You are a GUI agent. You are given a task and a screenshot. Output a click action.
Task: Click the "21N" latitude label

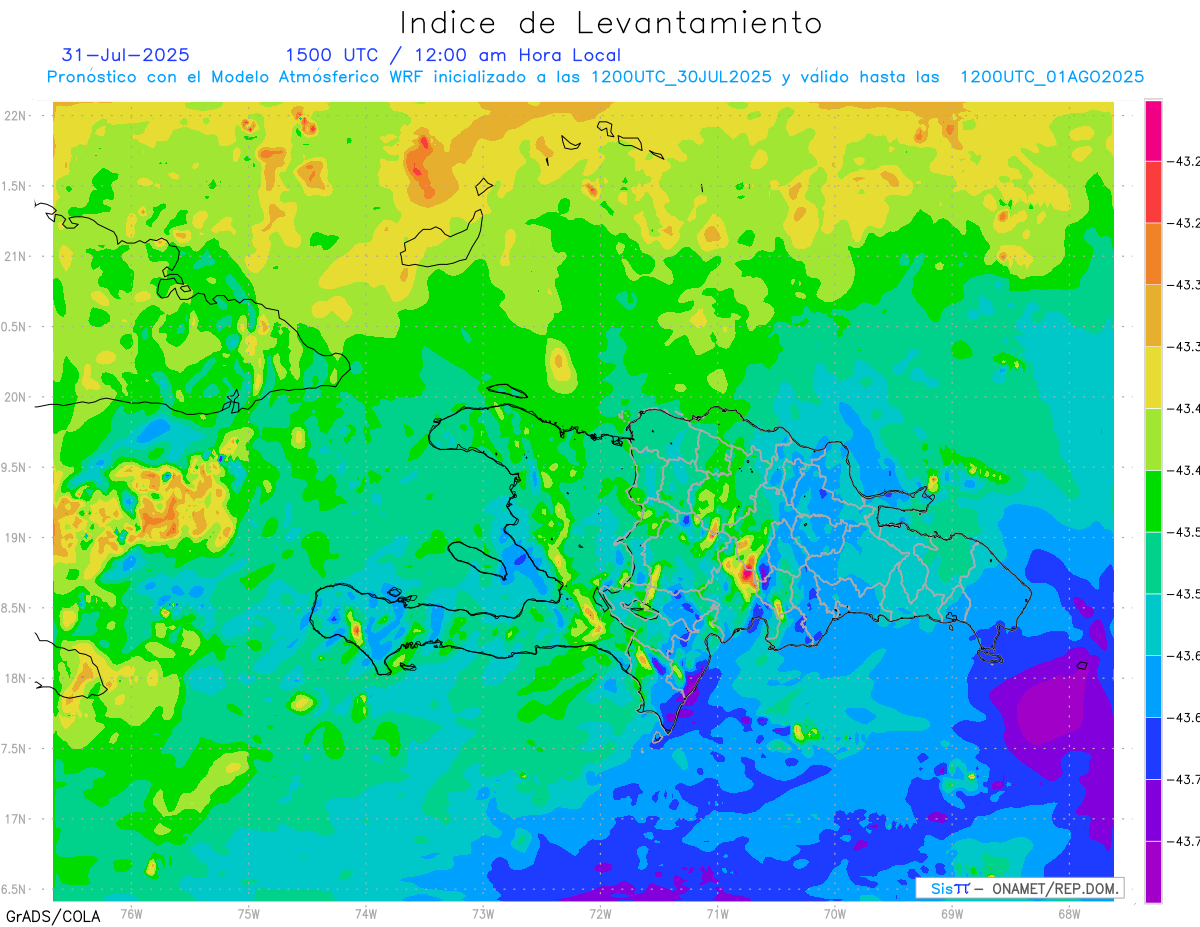[x=16, y=256]
